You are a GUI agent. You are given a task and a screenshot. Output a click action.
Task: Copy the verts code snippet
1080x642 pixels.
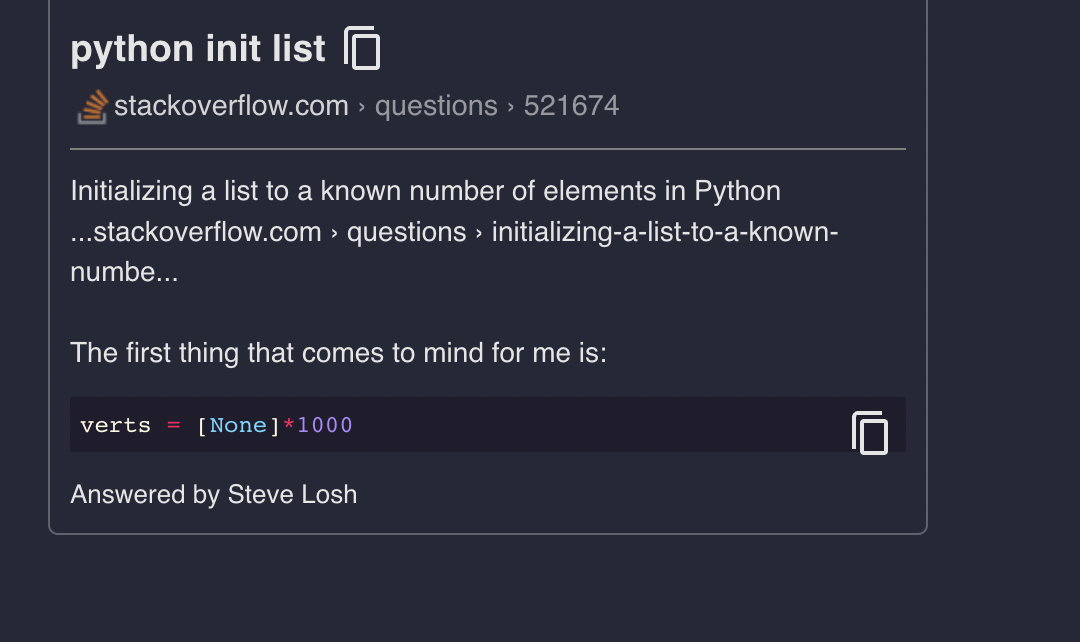(869, 433)
